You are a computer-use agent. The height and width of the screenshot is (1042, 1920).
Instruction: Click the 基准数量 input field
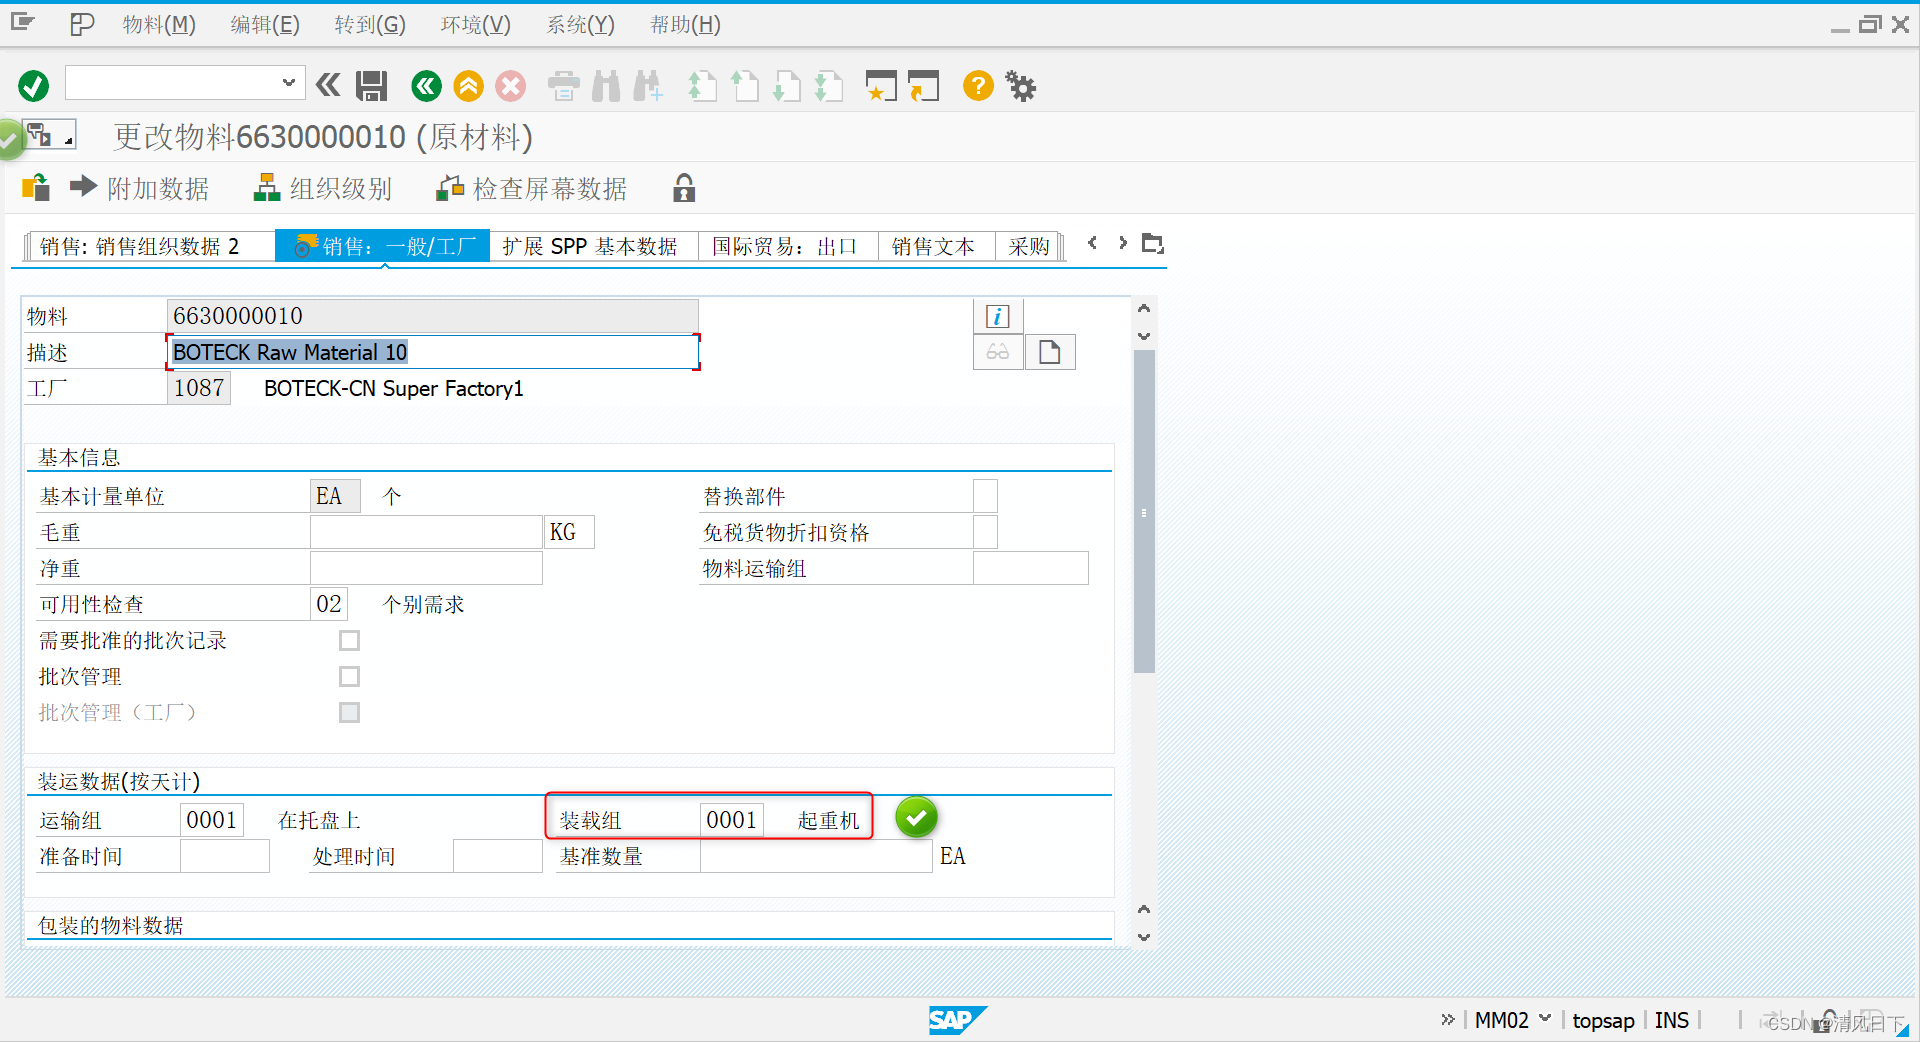(816, 856)
